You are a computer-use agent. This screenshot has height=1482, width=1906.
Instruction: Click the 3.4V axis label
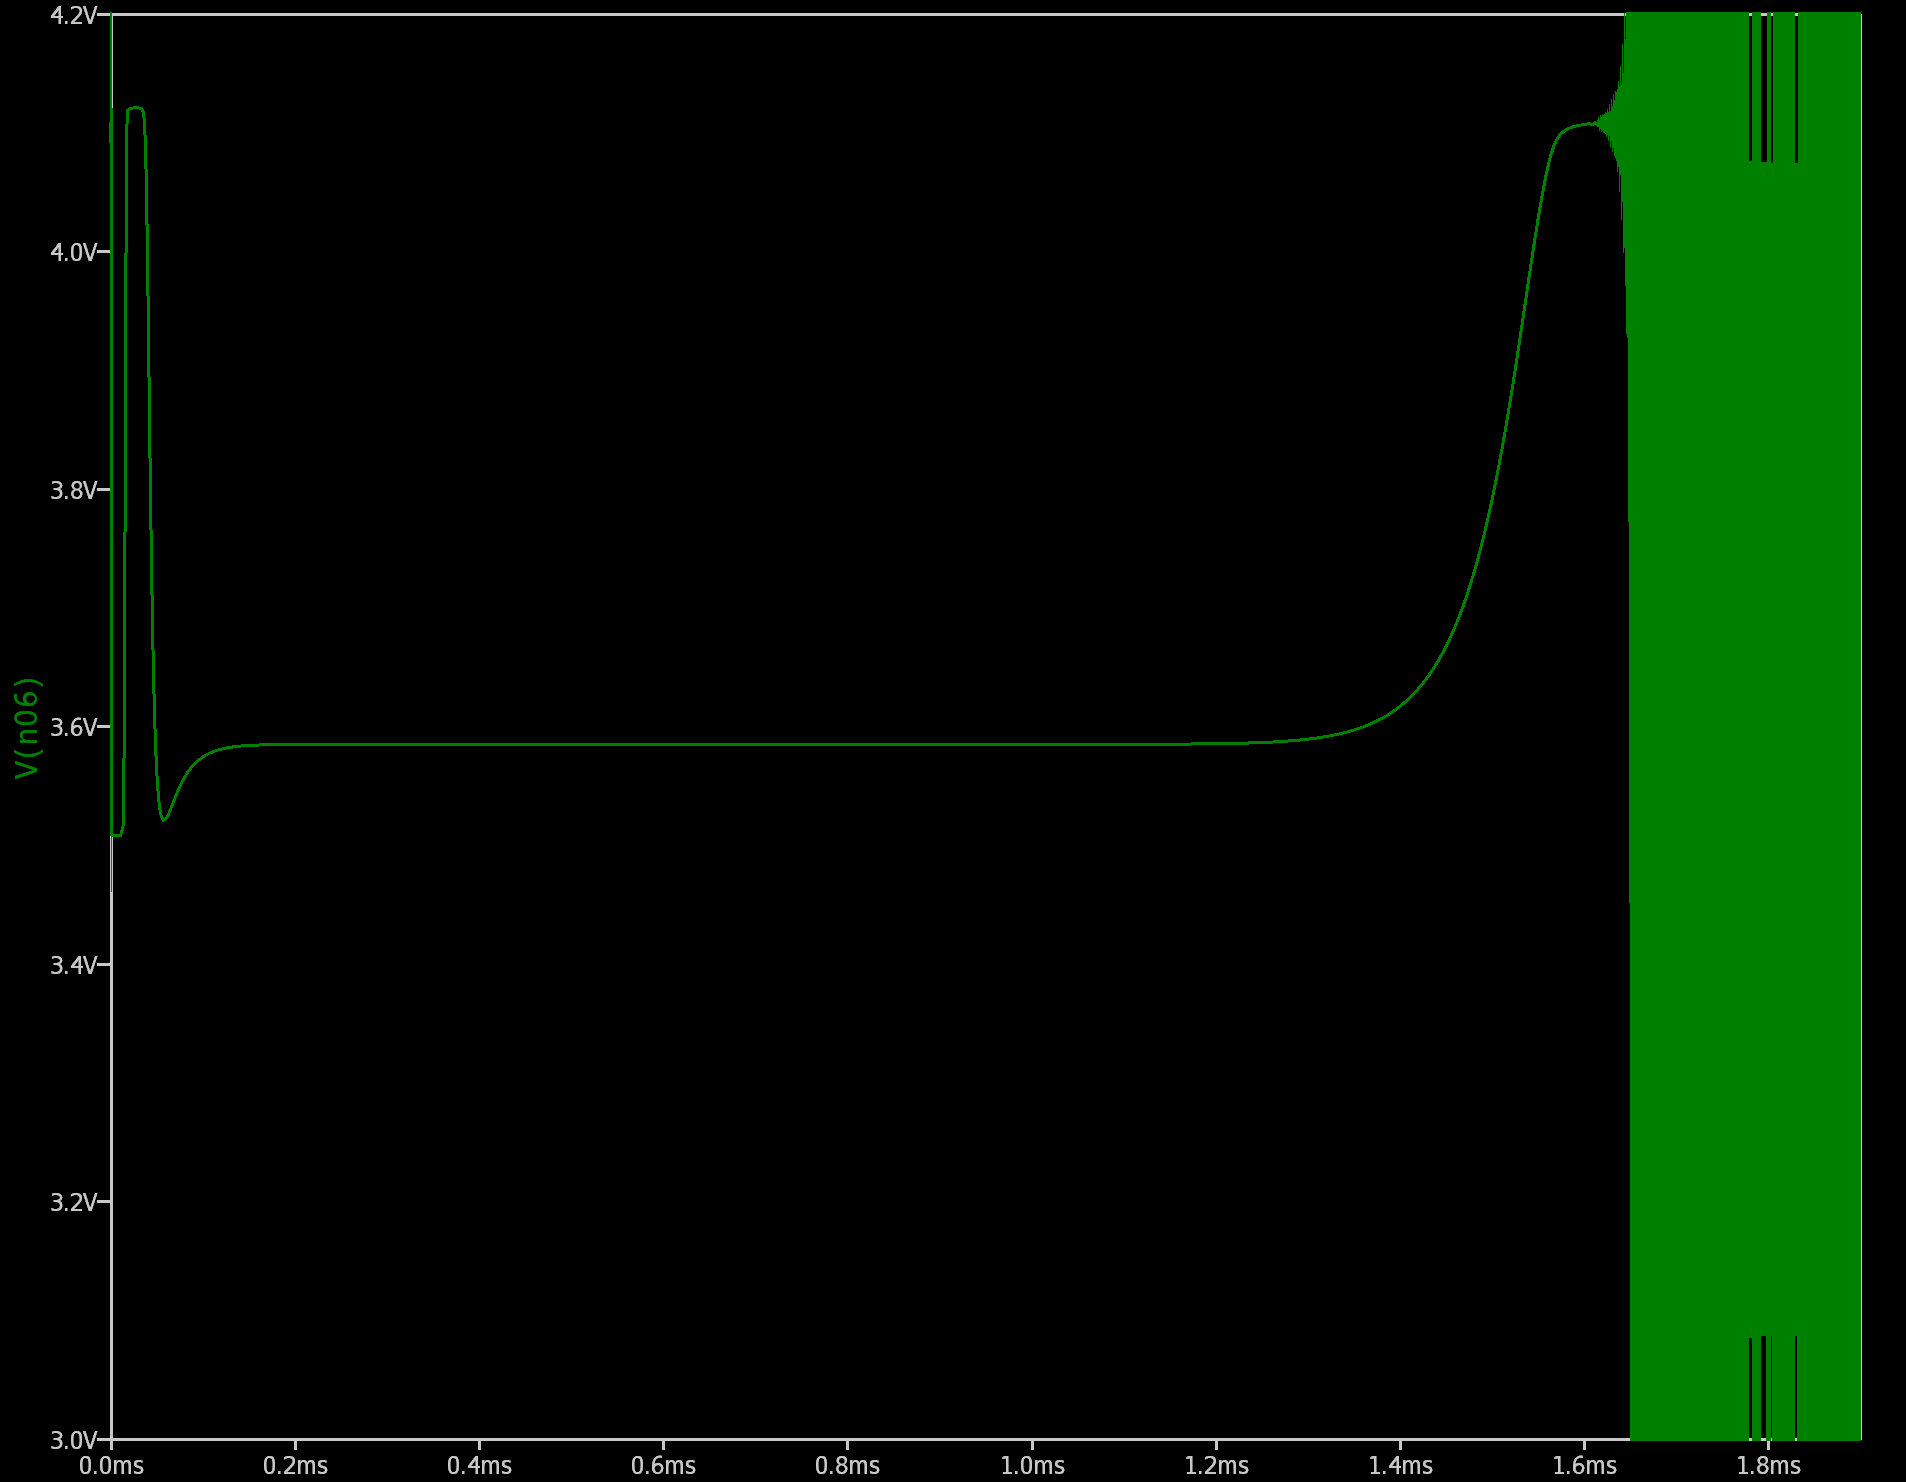pos(73,965)
